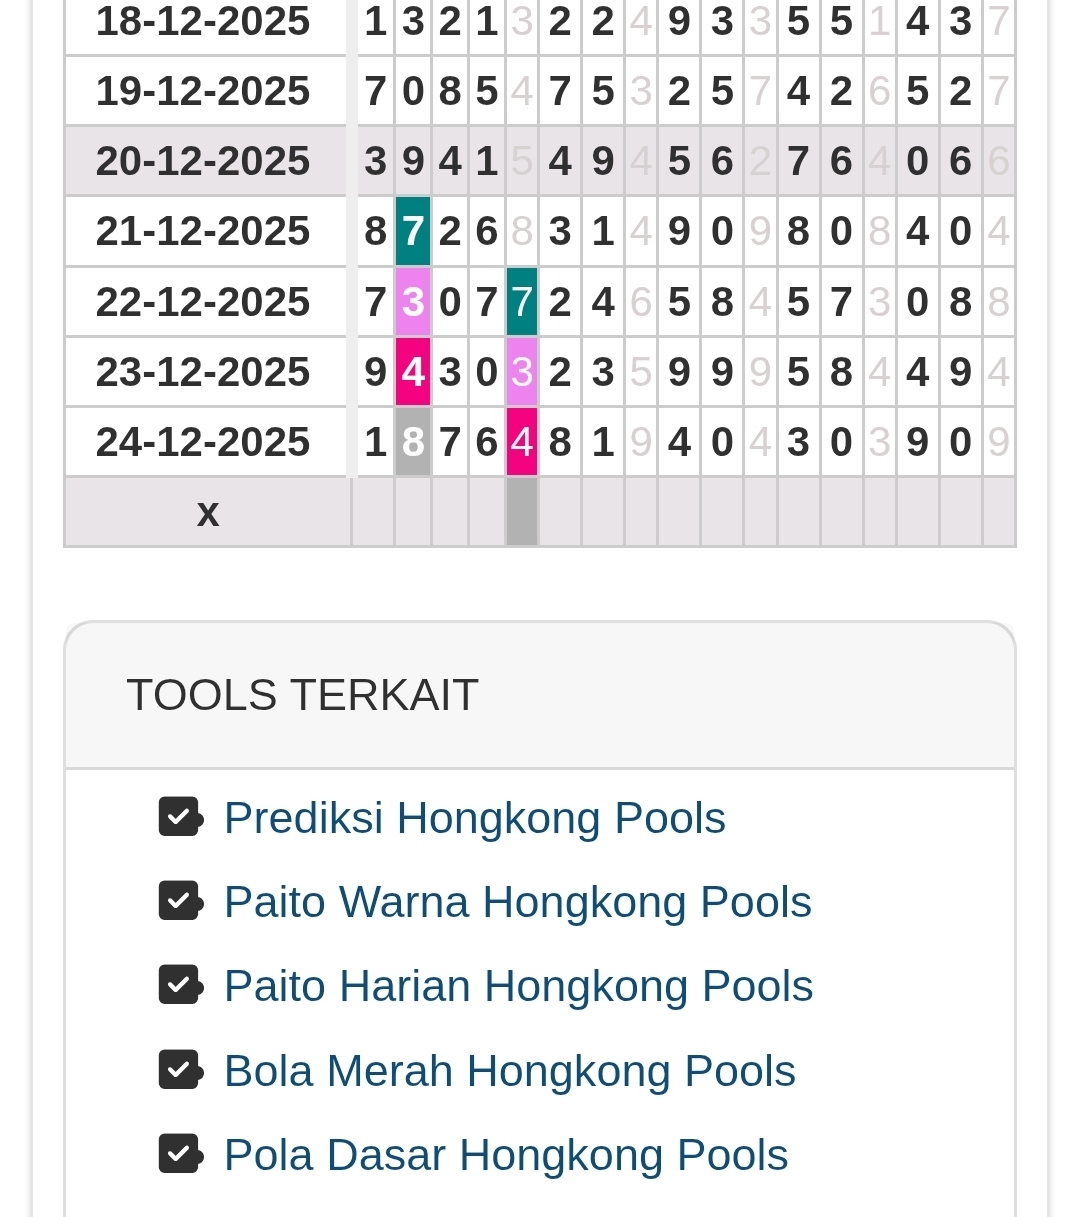
Task: Click the x row label cell
Action: pyautogui.click(x=207, y=512)
